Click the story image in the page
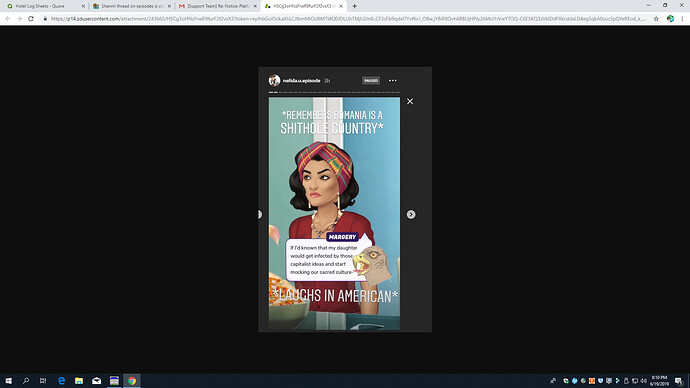 [x=334, y=213]
